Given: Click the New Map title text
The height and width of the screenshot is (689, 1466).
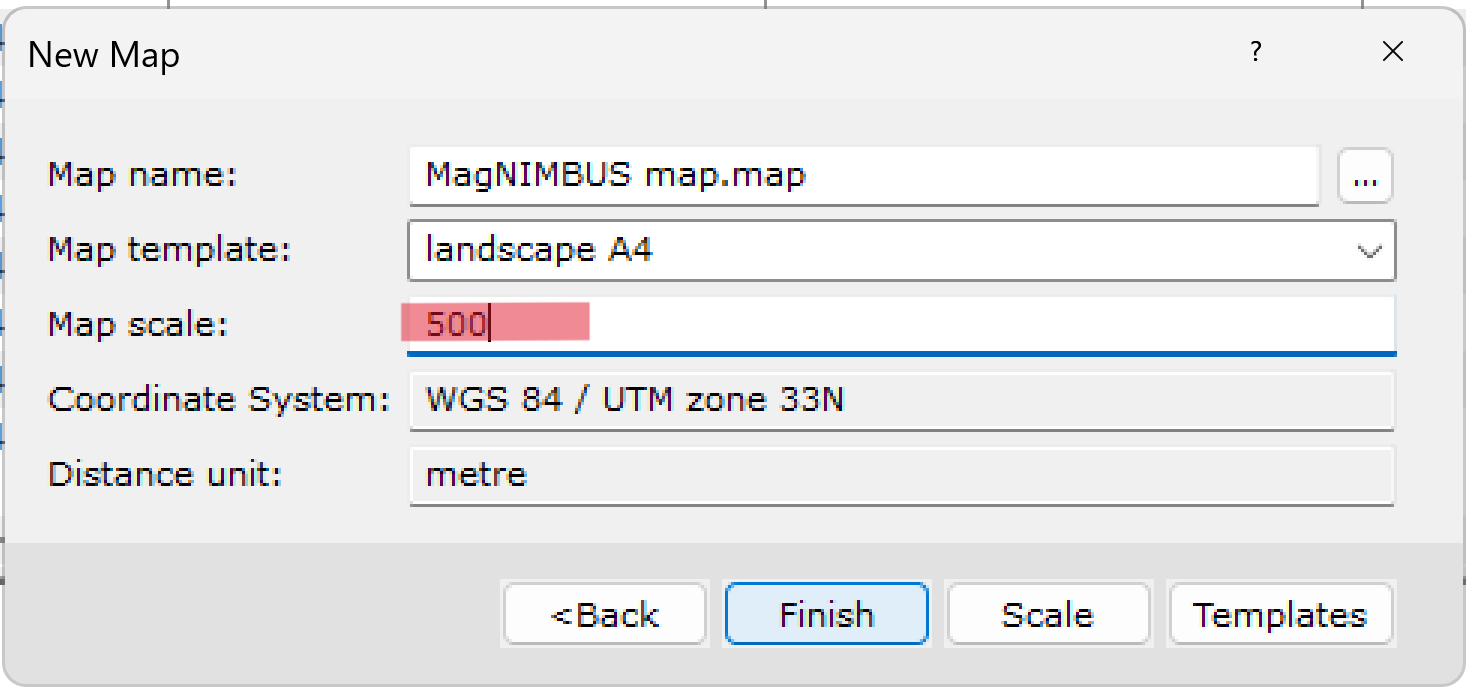Looking at the screenshot, I should point(103,55).
